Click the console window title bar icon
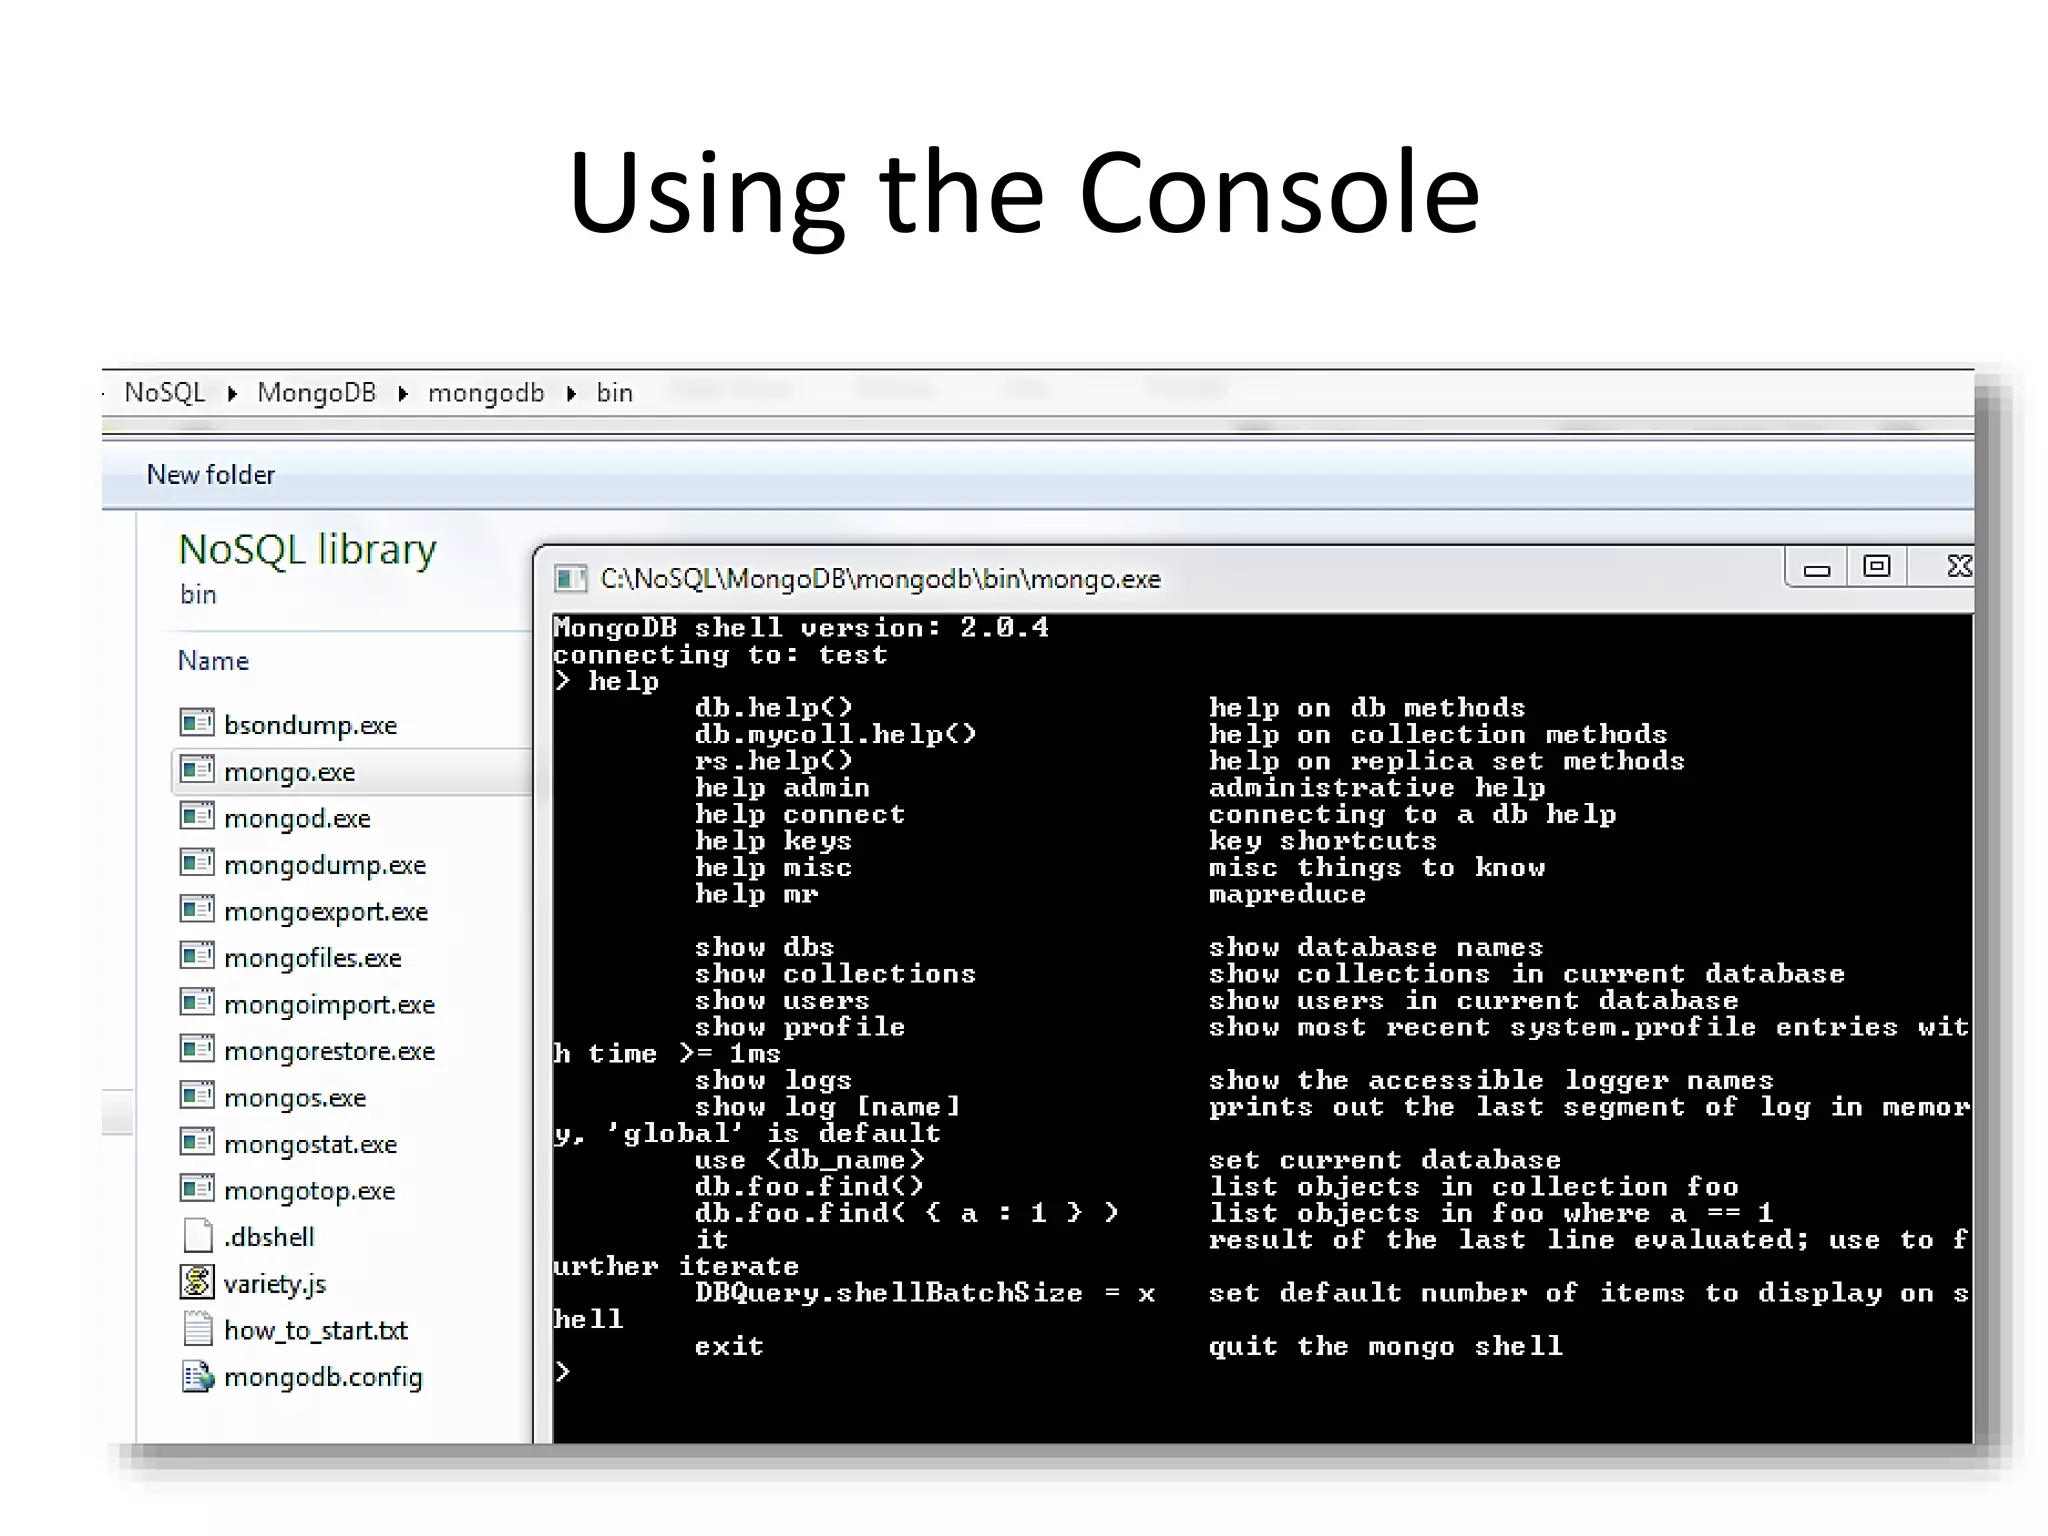Viewport: 2048px width, 1536px height. pyautogui.click(x=570, y=579)
